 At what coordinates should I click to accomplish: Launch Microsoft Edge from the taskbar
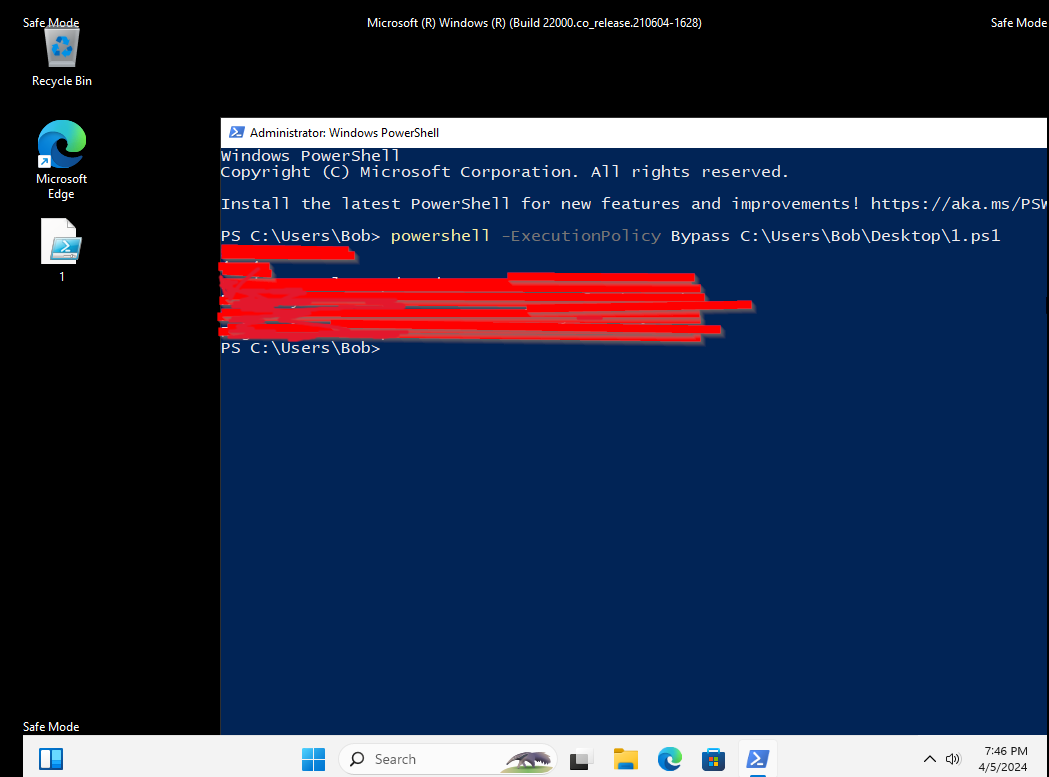click(x=670, y=759)
